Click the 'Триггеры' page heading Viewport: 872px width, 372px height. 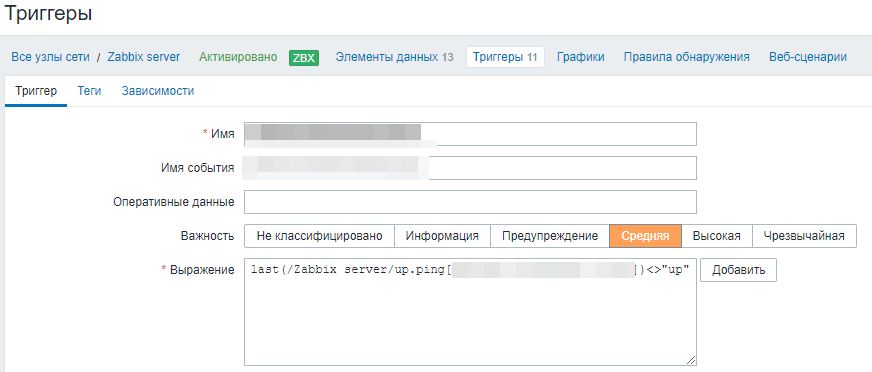point(48,13)
